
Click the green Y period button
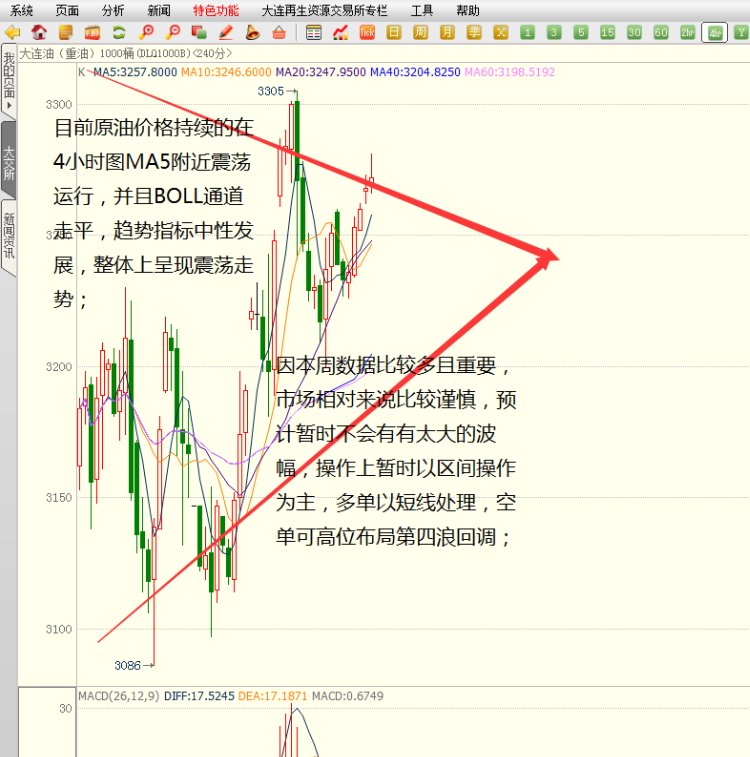tap(741, 33)
